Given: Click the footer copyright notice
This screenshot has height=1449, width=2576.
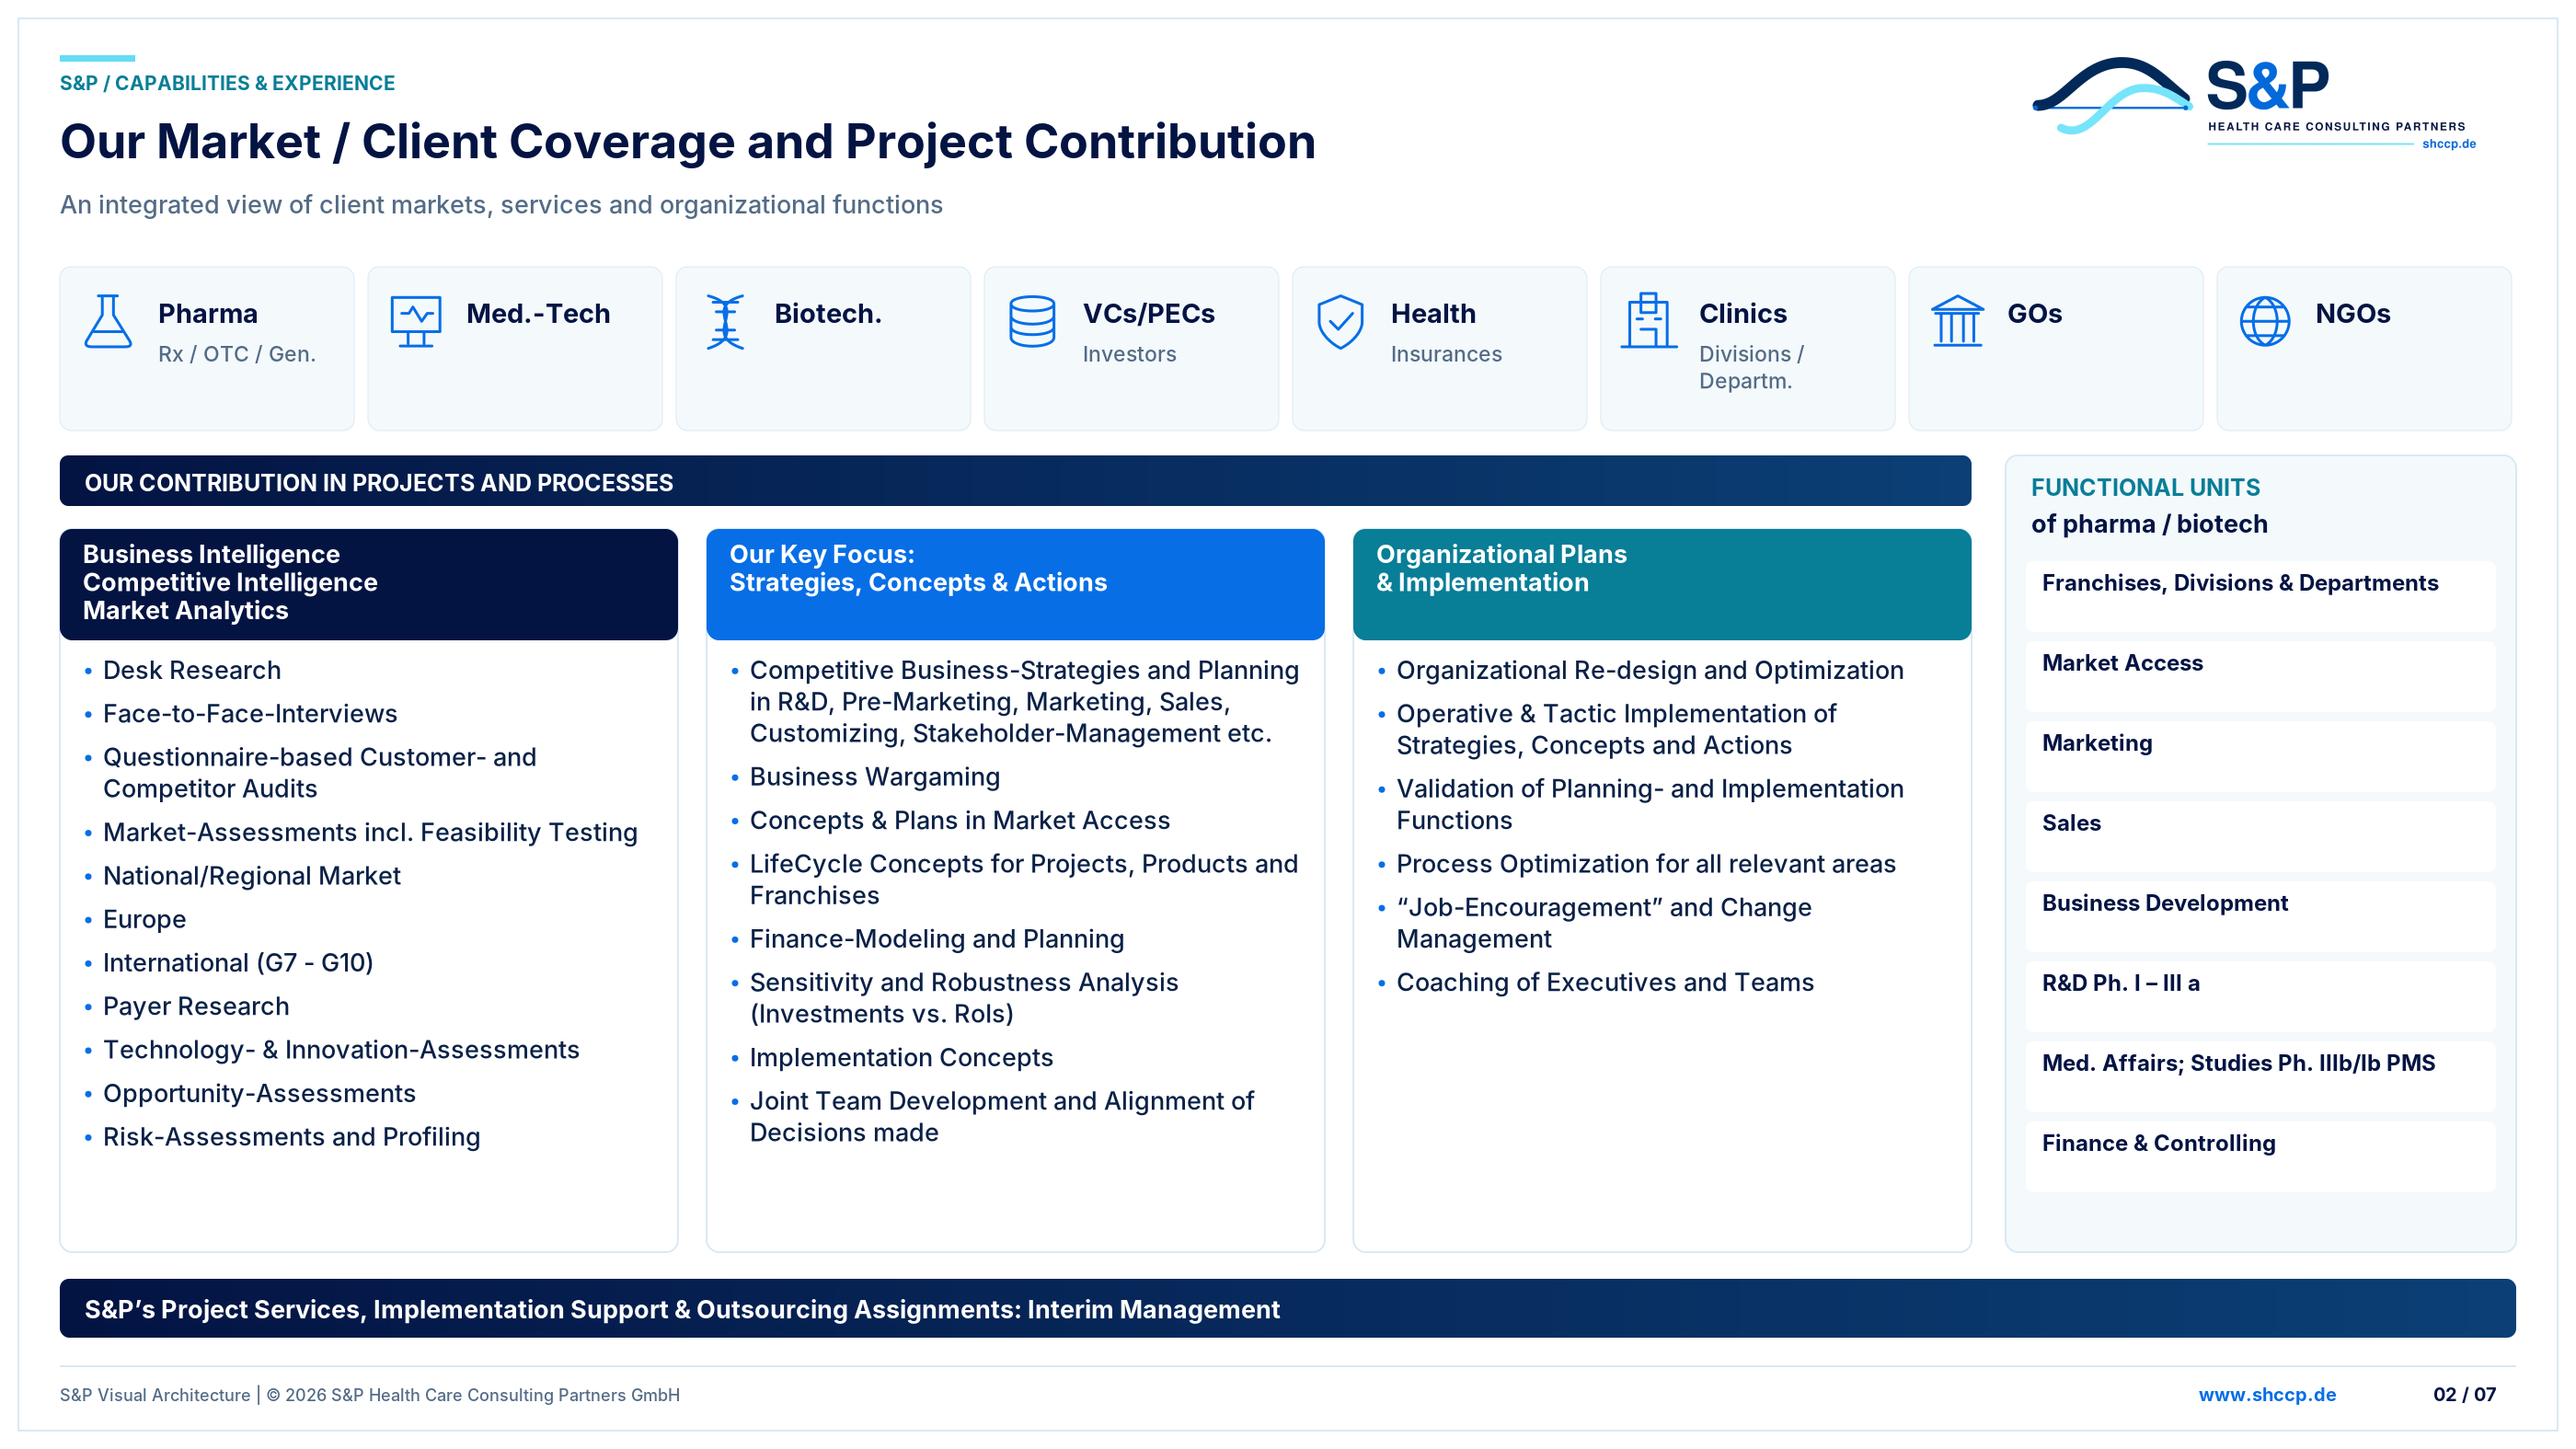Looking at the screenshot, I should tap(370, 1394).
